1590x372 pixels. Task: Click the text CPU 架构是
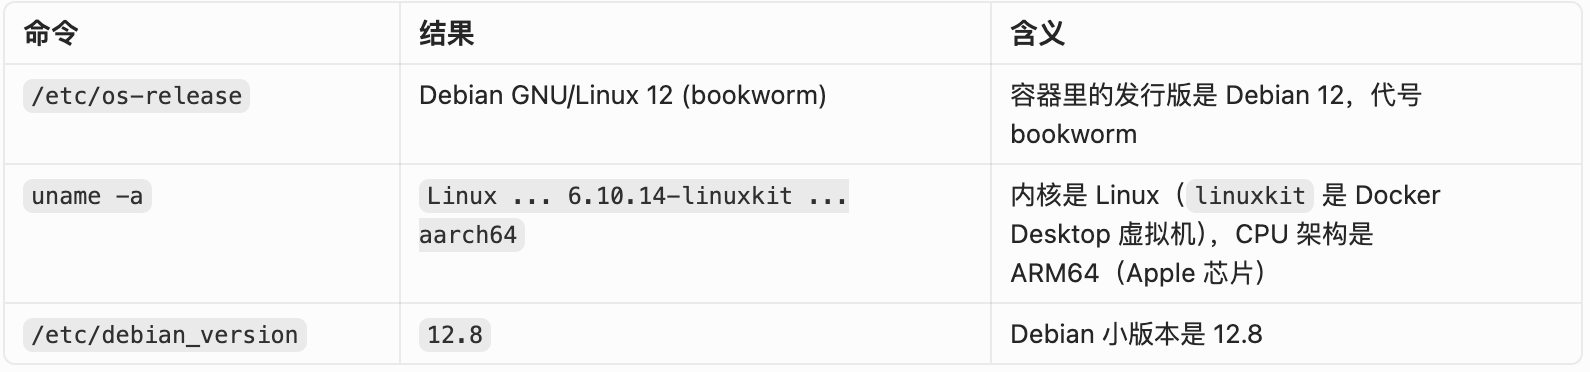(1305, 234)
